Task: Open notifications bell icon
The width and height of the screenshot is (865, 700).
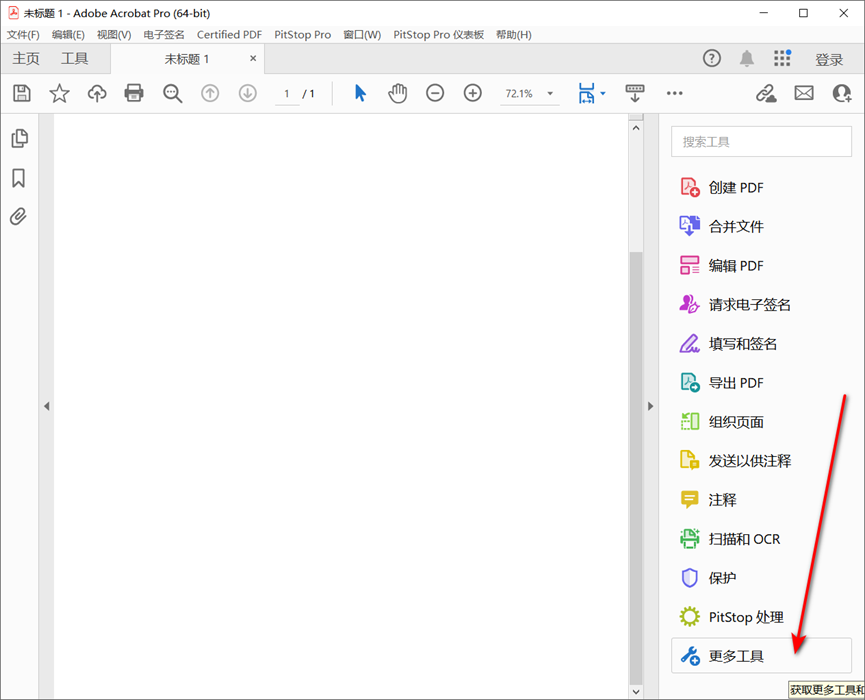Action: [746, 58]
